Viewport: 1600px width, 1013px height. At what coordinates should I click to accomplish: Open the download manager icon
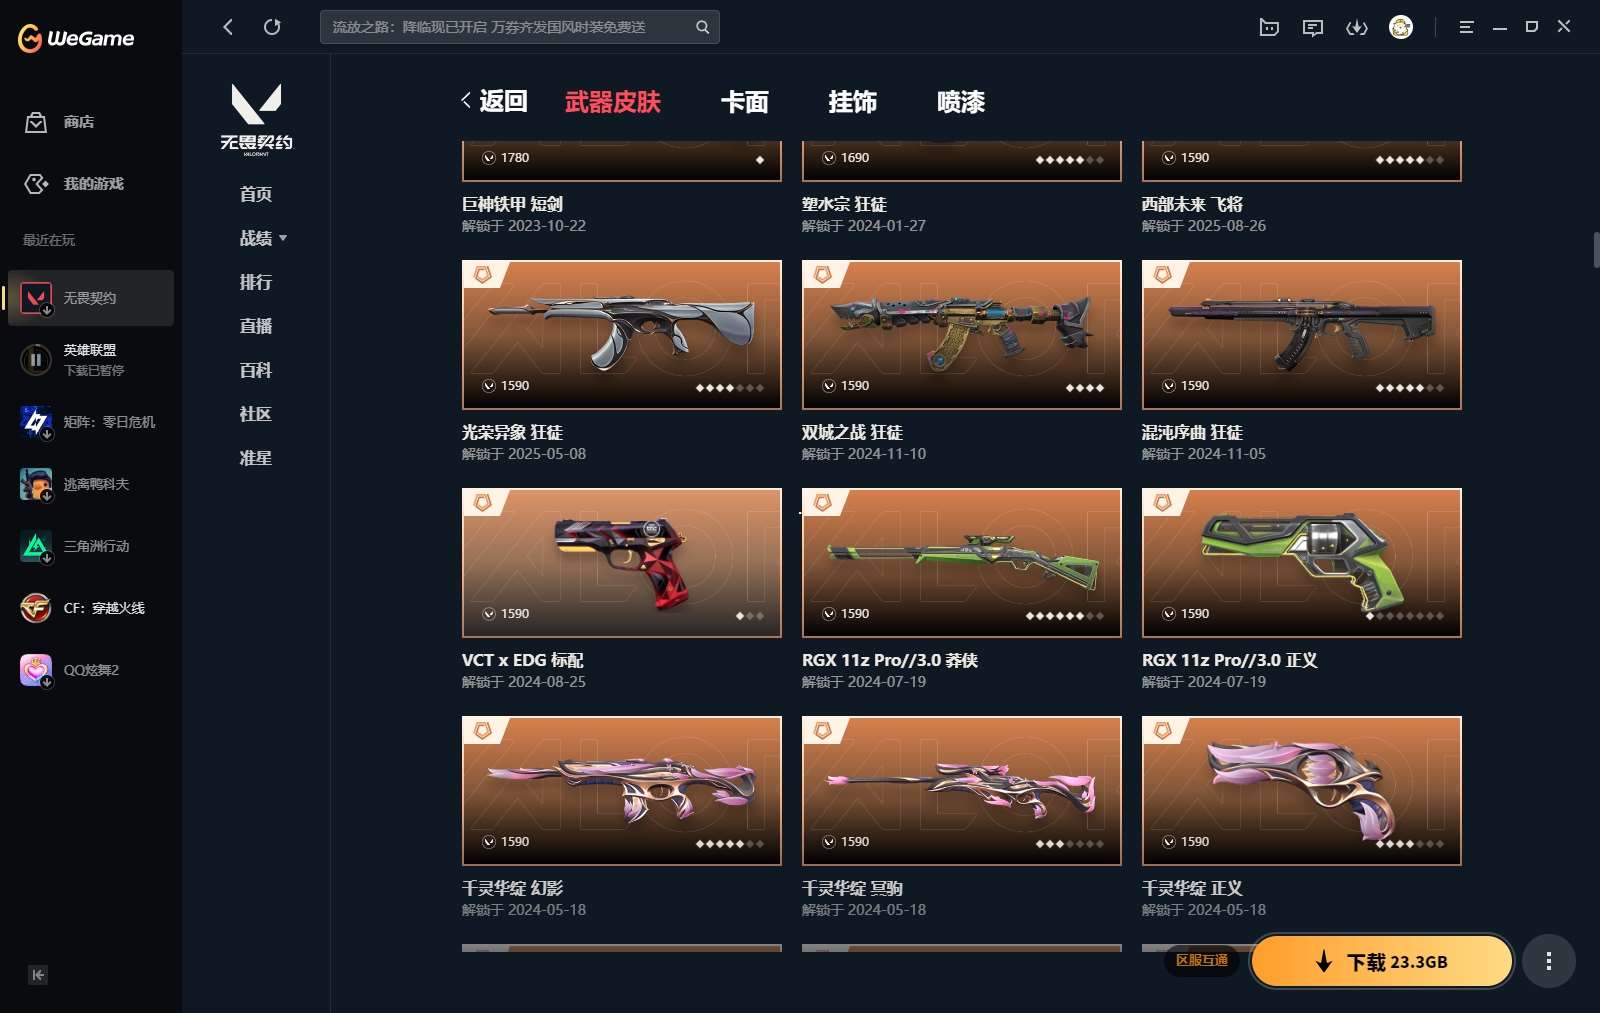pyautogui.click(x=1356, y=27)
